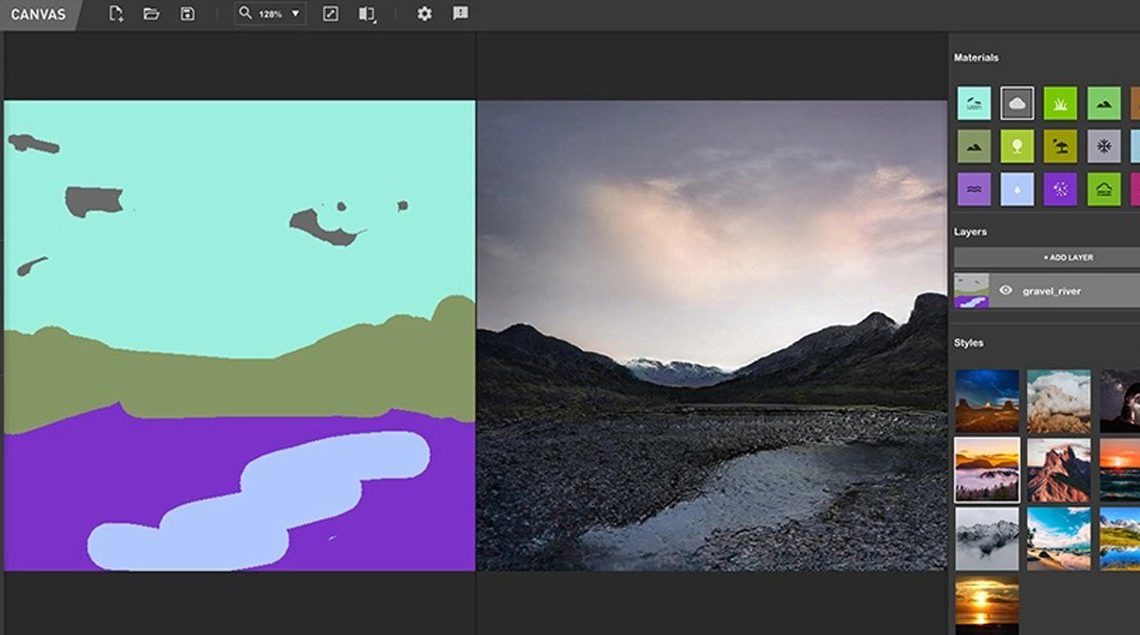Click the fit-to-window icon in the toolbar

pyautogui.click(x=331, y=14)
